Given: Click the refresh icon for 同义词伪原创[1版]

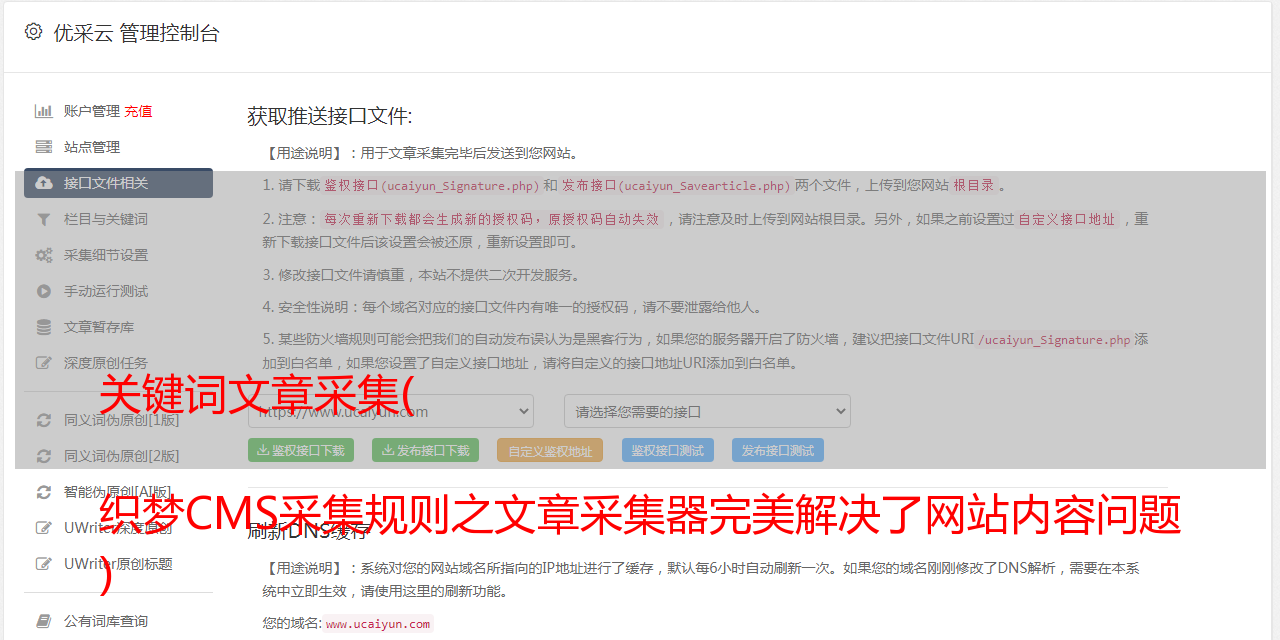Looking at the screenshot, I should 44,420.
